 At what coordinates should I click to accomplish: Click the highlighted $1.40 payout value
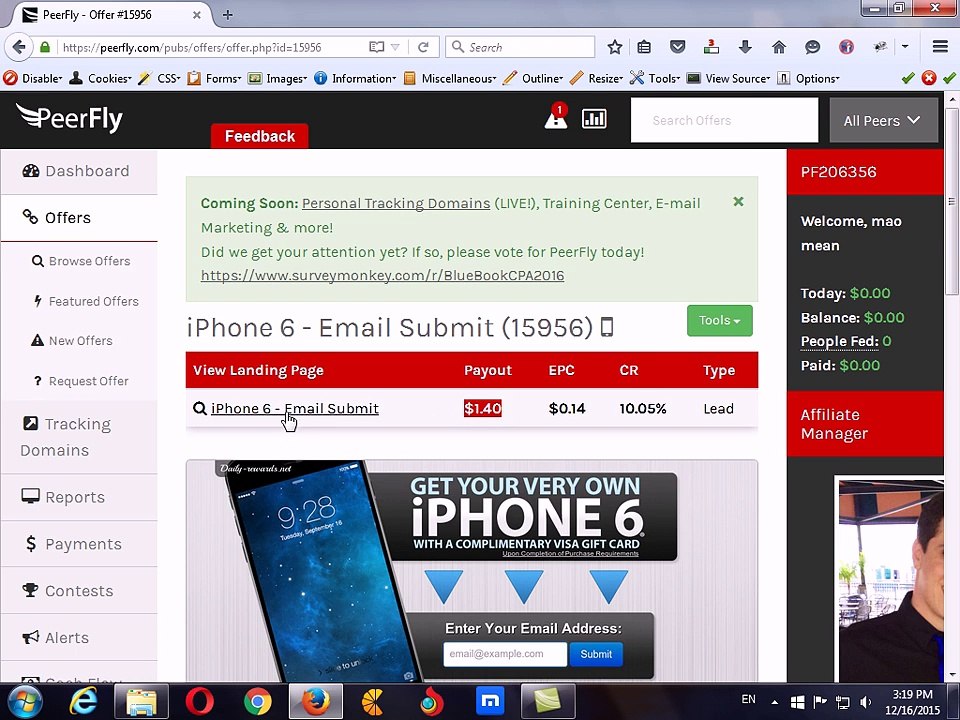(x=482, y=408)
